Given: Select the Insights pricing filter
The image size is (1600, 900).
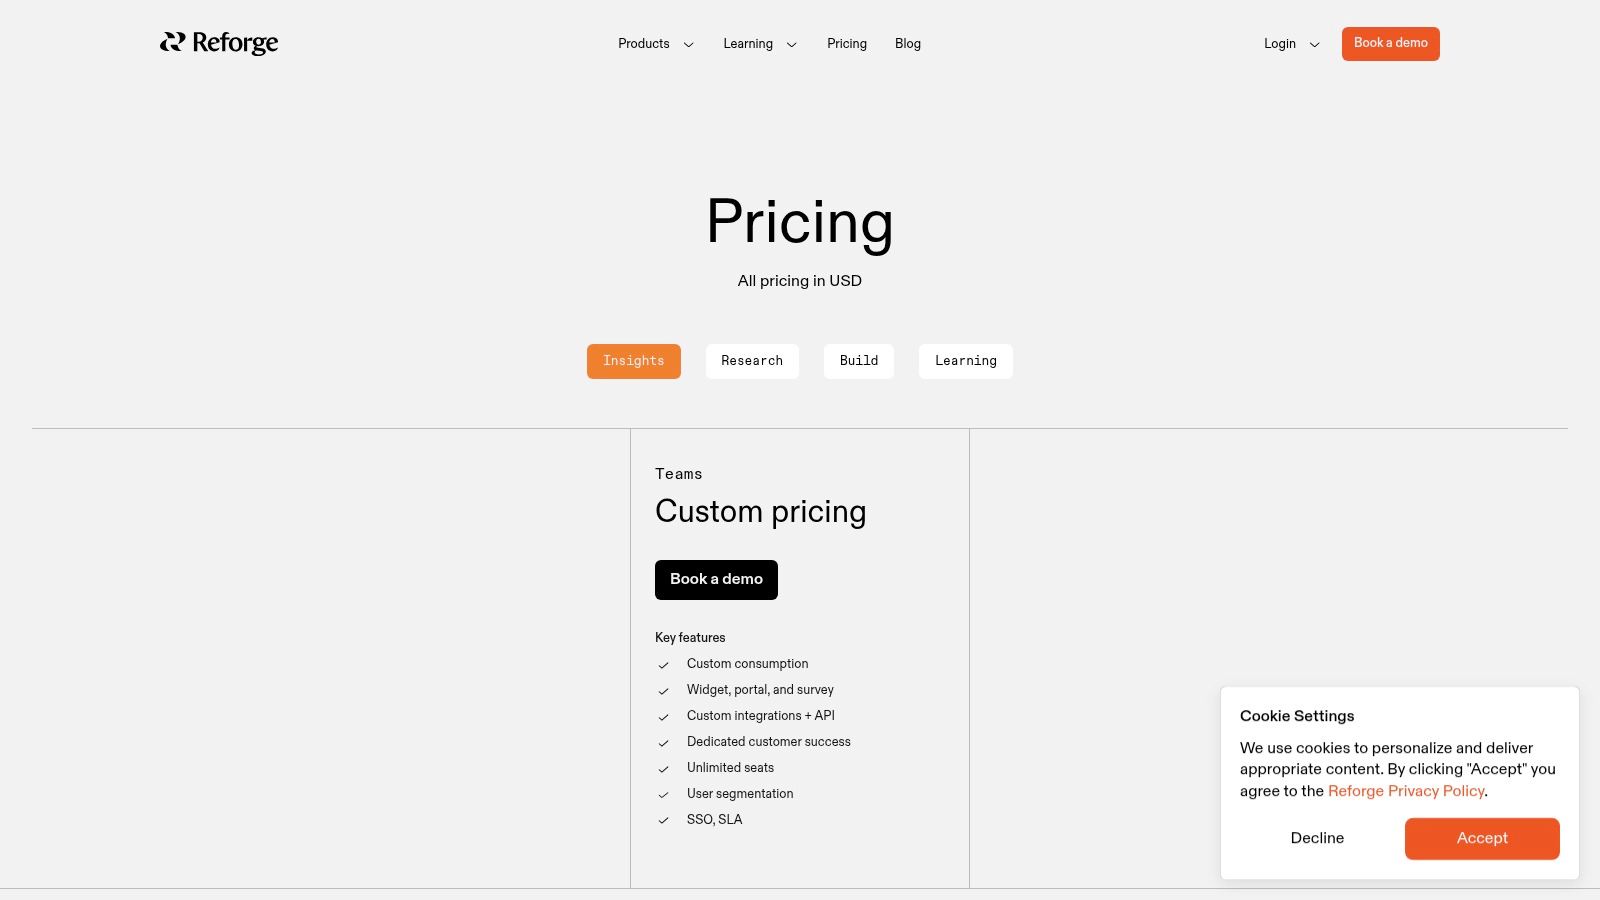Looking at the screenshot, I should [x=633, y=361].
